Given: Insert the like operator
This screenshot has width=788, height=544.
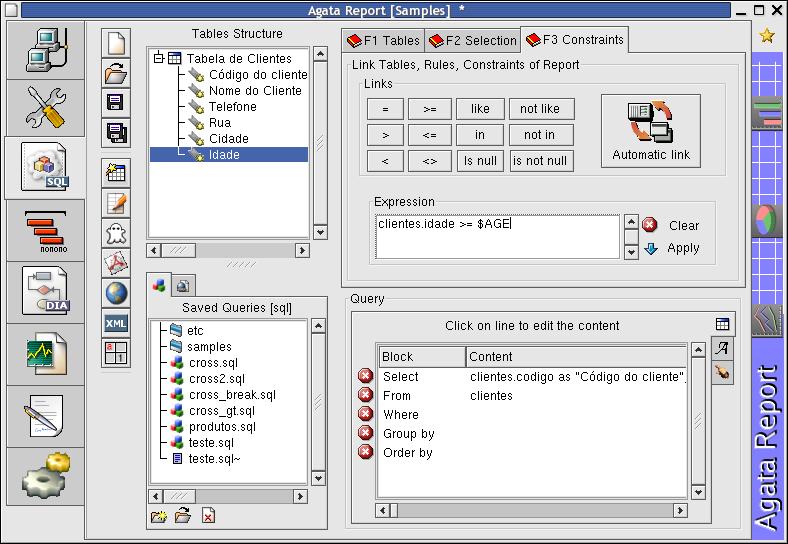Looking at the screenshot, I should (480, 109).
